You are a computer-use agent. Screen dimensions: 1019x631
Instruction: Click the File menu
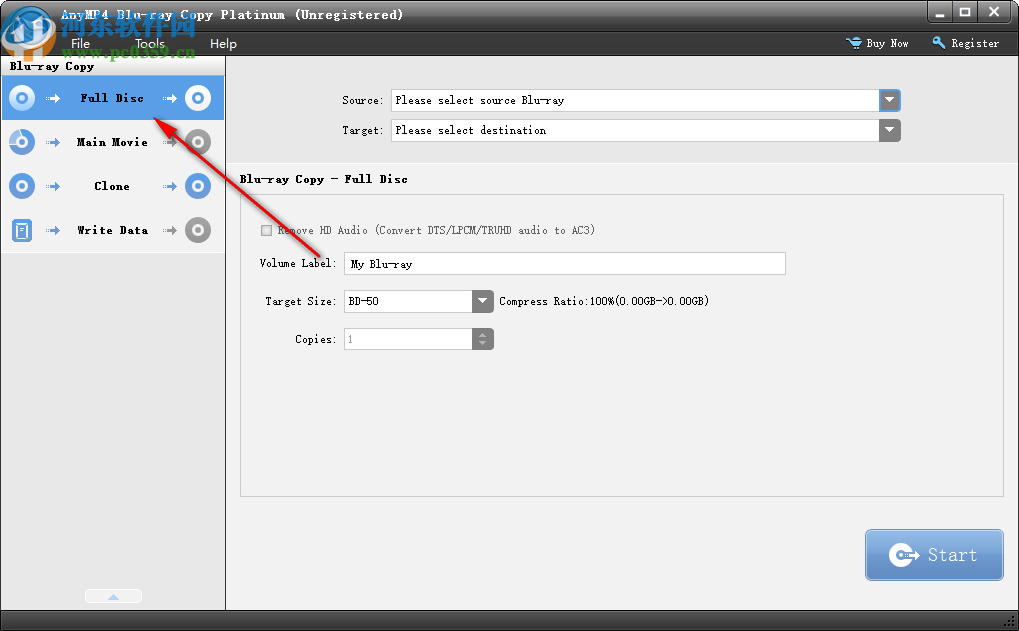tap(80, 43)
